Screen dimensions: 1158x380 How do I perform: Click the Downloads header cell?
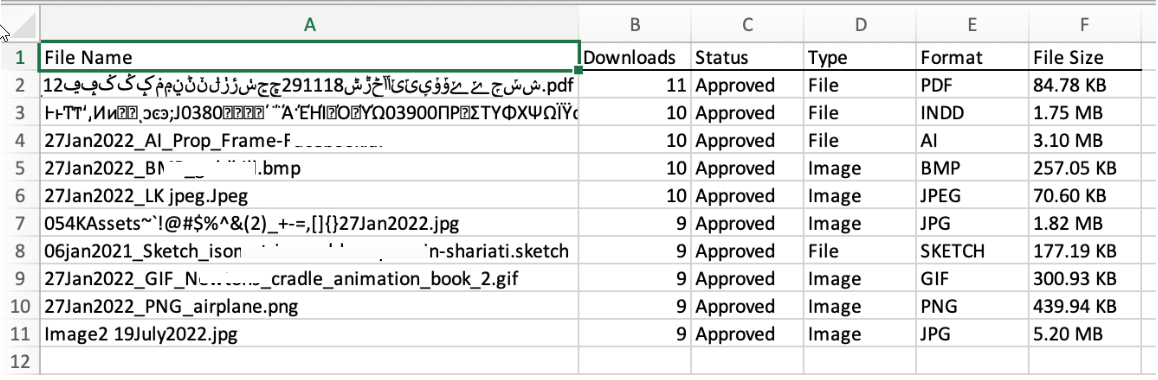pyautogui.click(x=635, y=57)
